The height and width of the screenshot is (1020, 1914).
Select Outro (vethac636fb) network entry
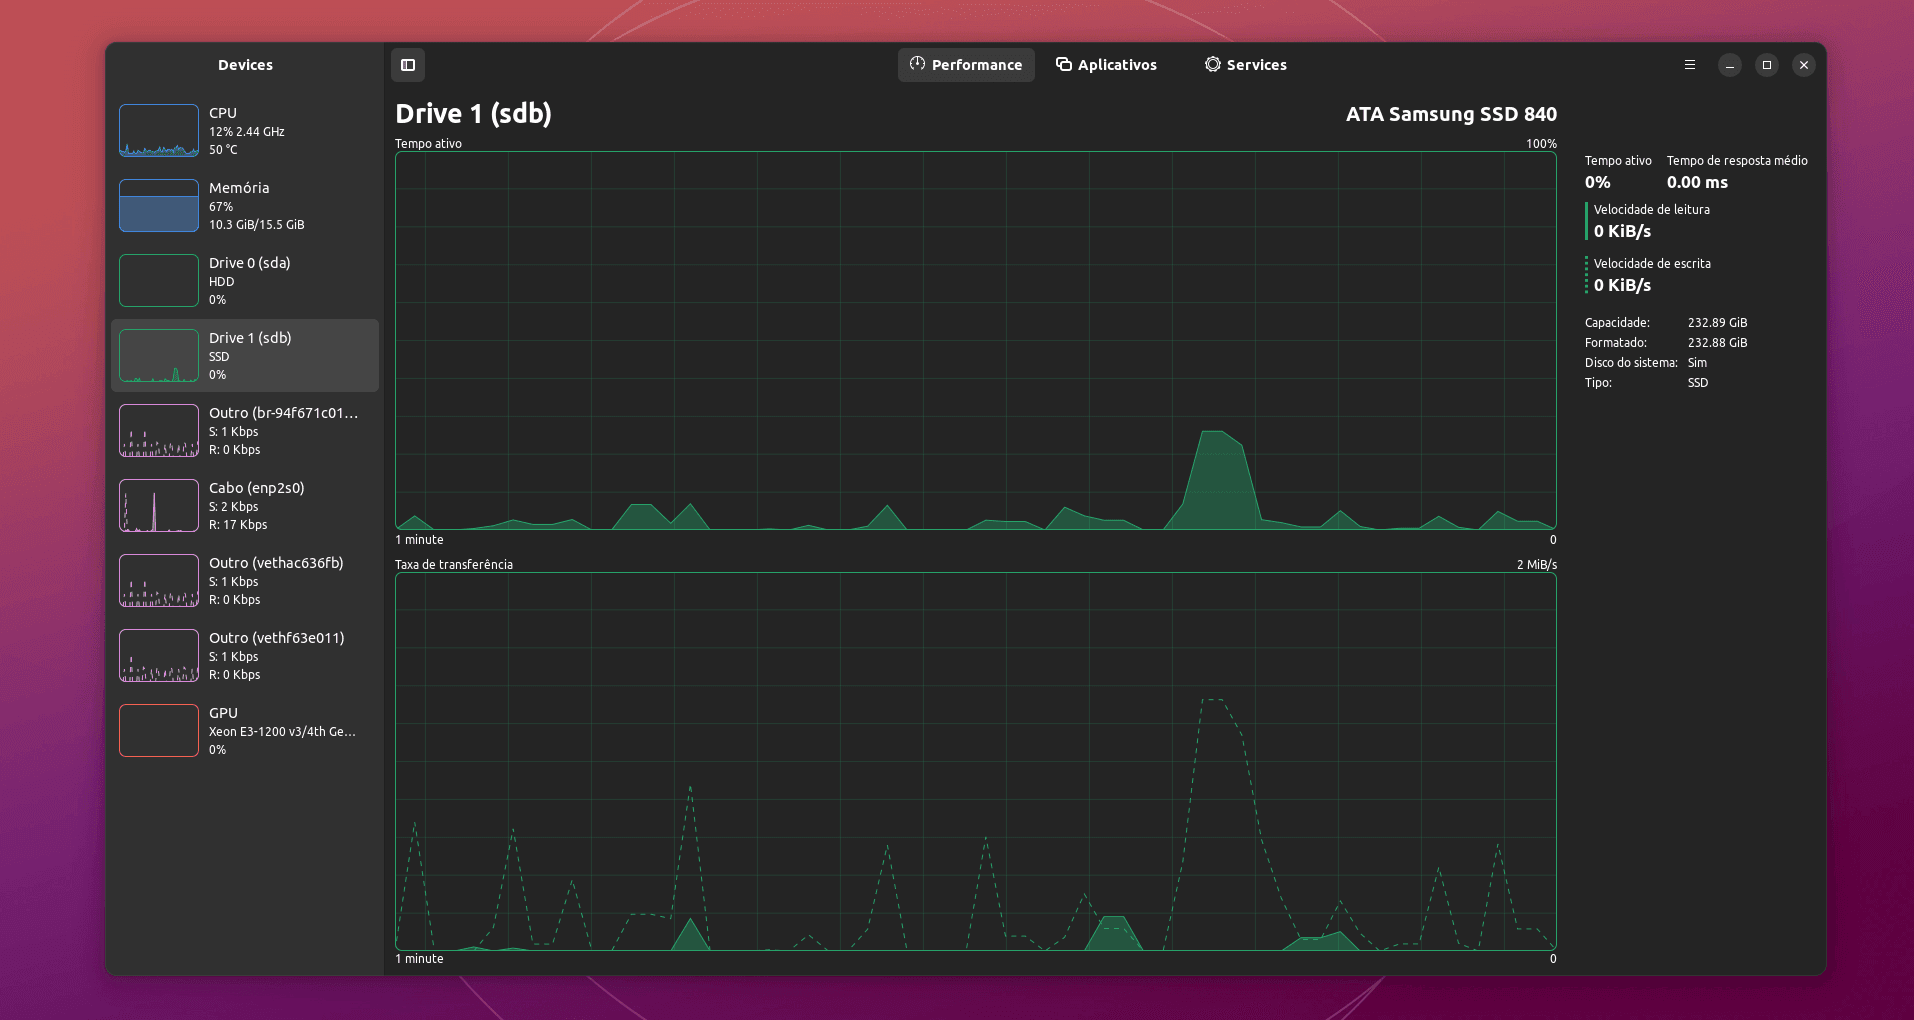click(x=245, y=581)
